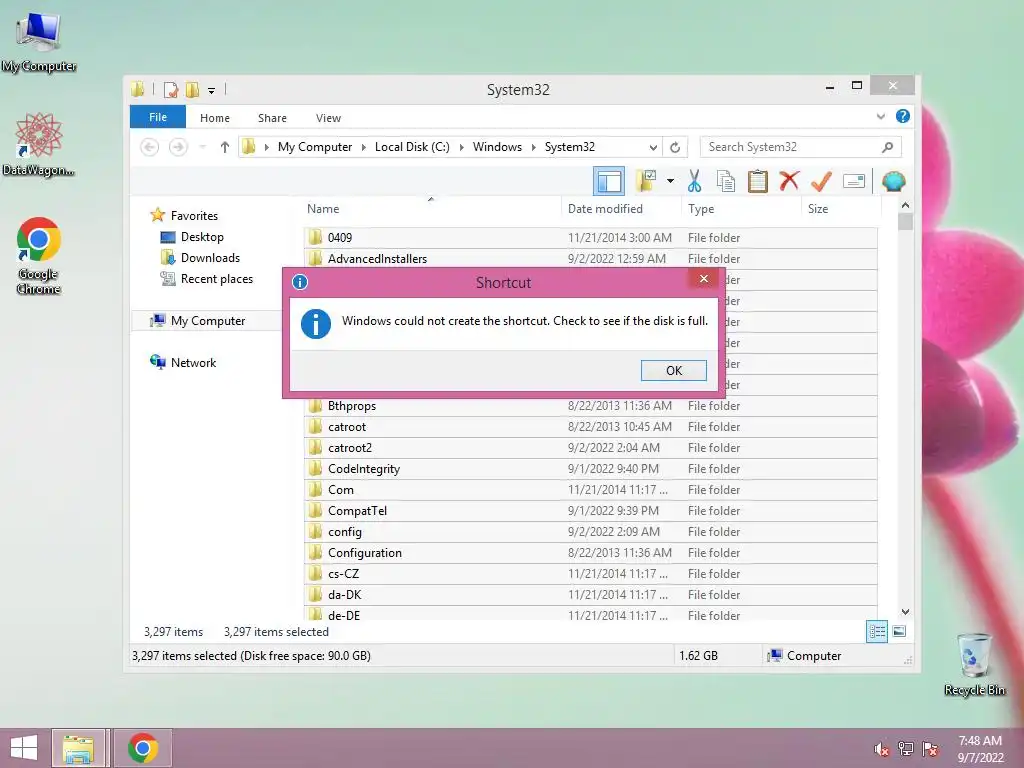Refresh the System32 folder view
This screenshot has height=768, width=1024.
[675, 147]
